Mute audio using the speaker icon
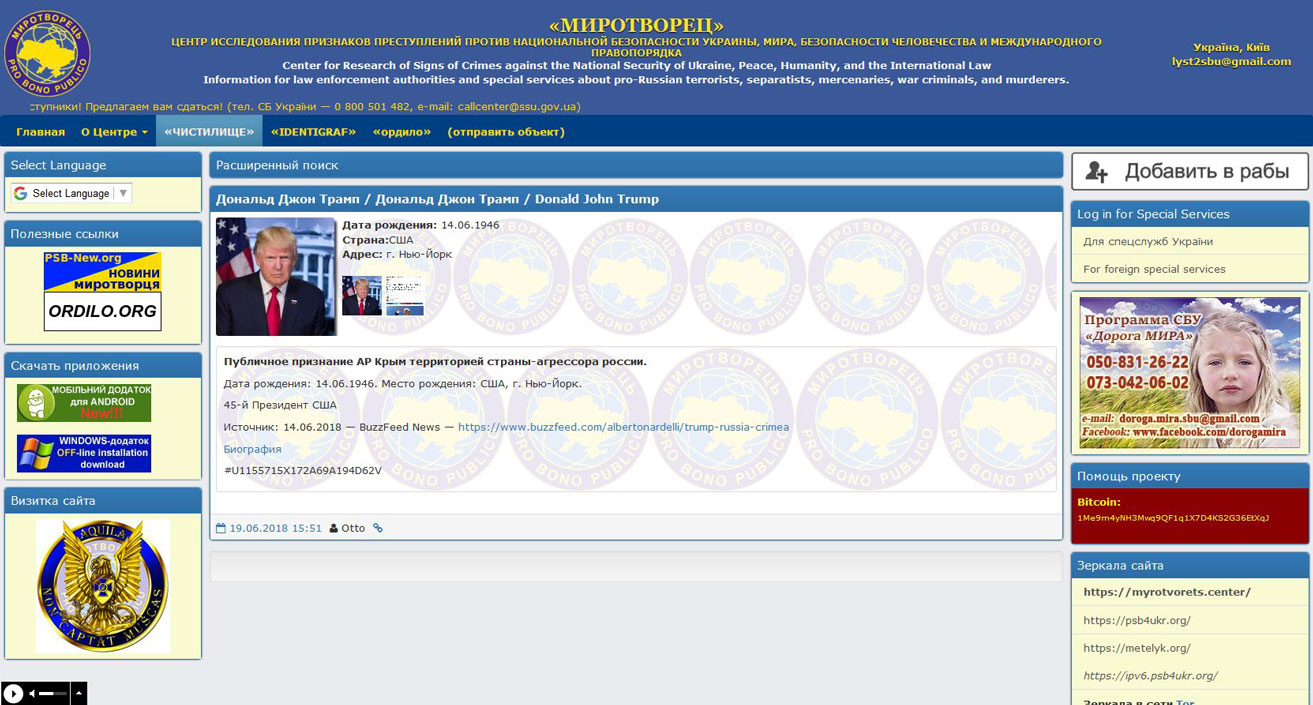This screenshot has width=1313, height=705. coord(32,693)
